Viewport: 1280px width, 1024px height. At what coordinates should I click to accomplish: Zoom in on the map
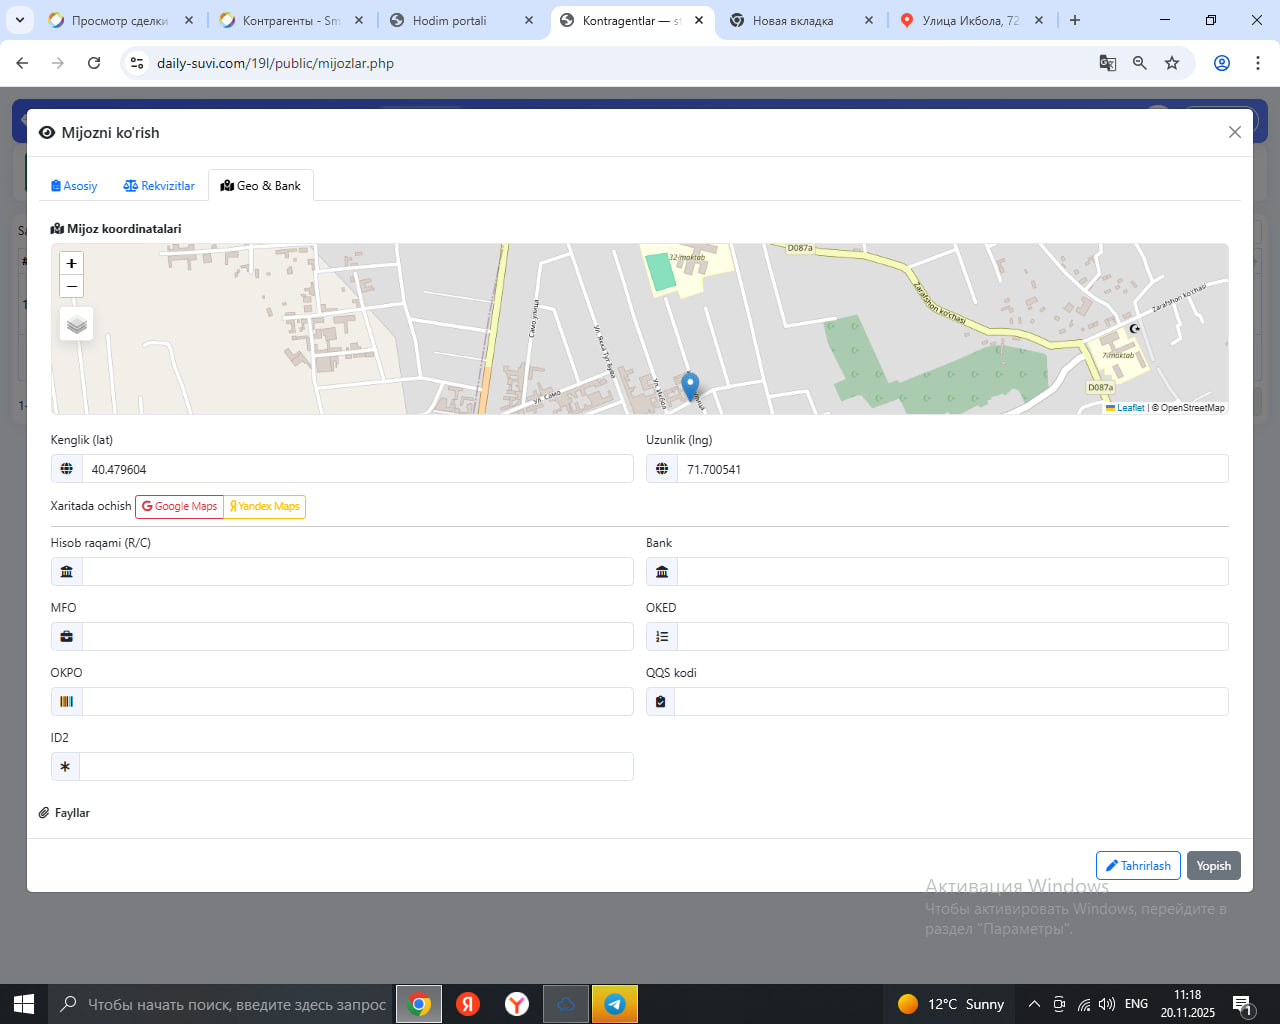coord(71,263)
